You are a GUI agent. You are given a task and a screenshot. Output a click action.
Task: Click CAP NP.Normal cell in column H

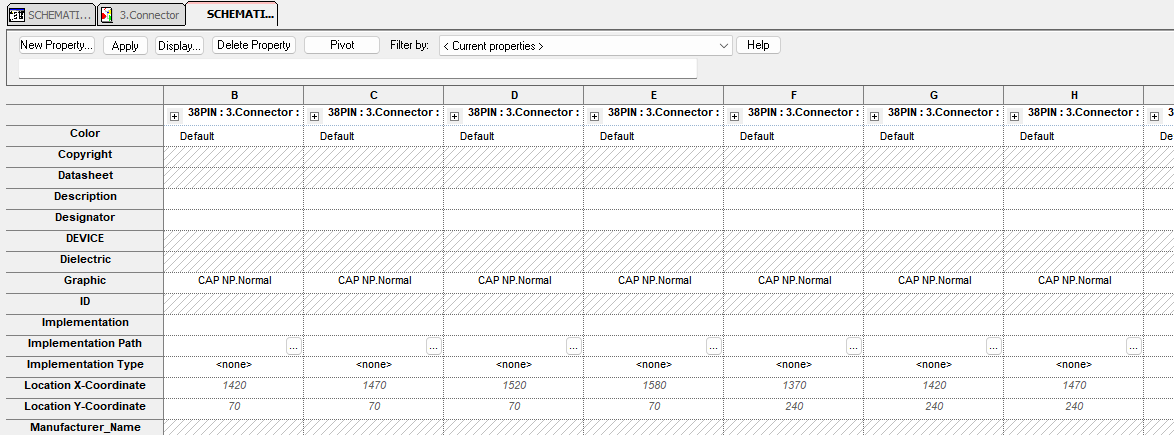[x=1074, y=281]
